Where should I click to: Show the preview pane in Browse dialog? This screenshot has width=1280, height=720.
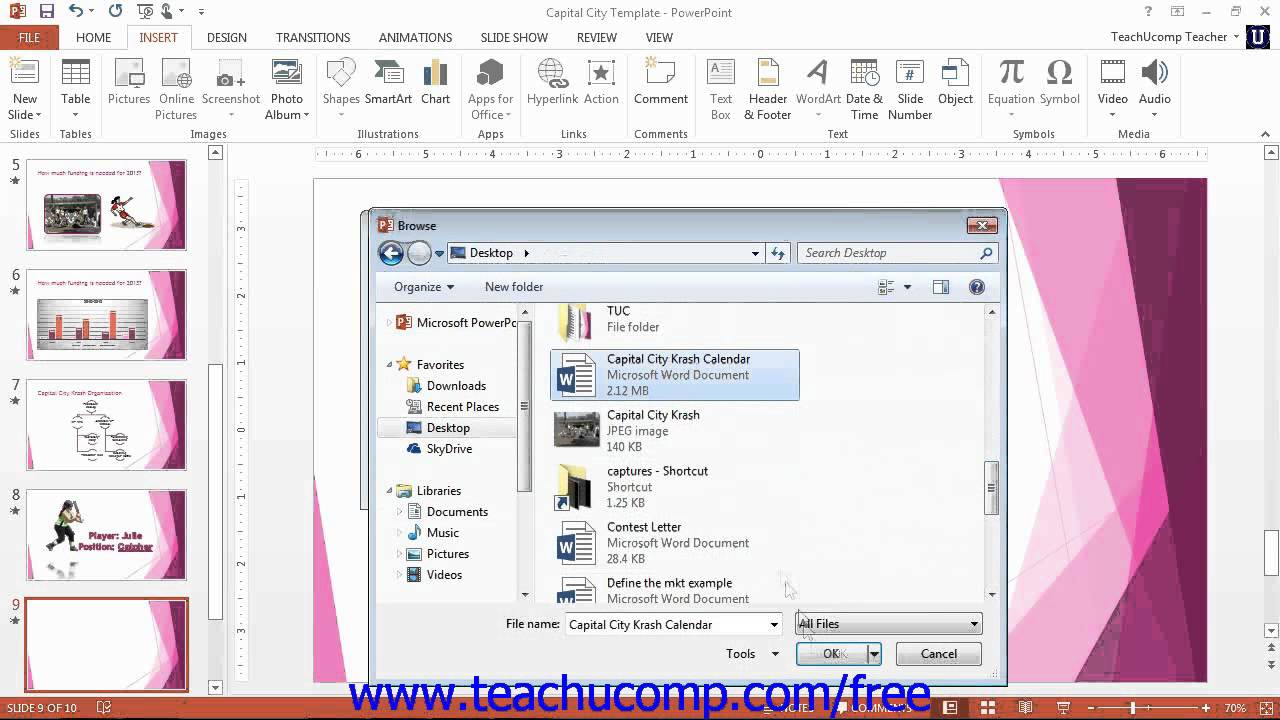(x=941, y=287)
